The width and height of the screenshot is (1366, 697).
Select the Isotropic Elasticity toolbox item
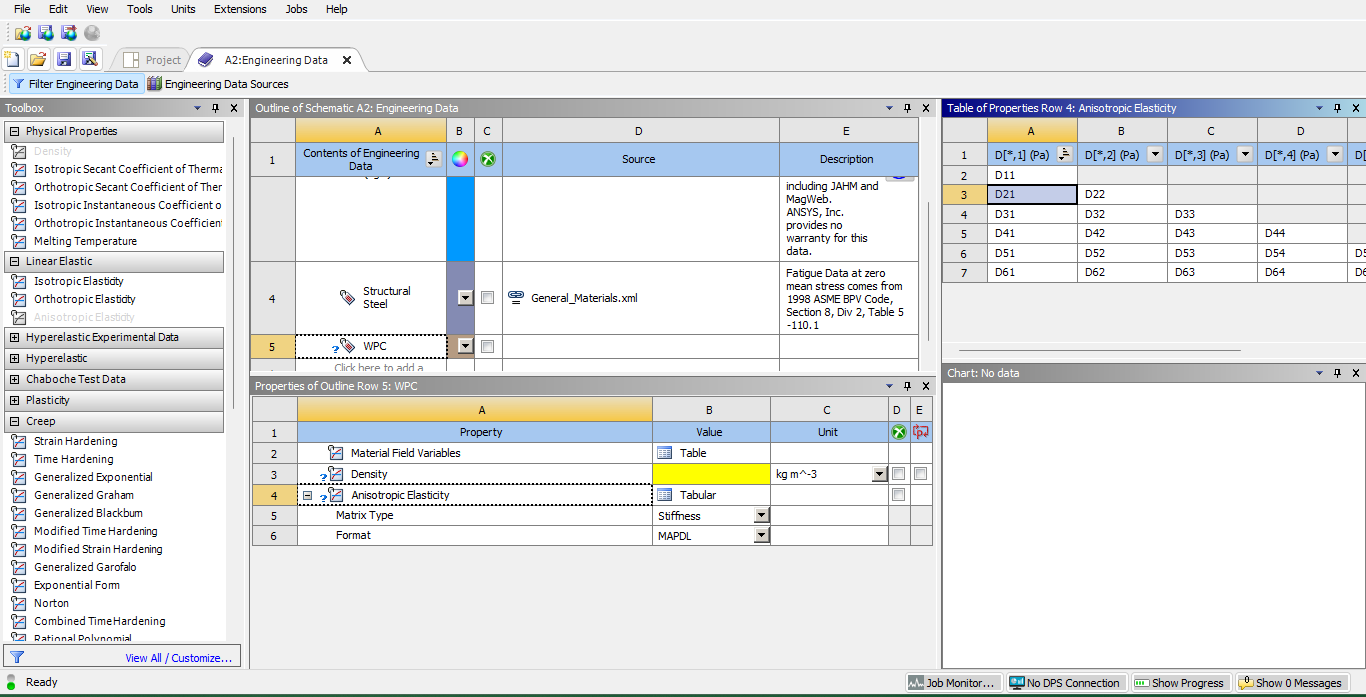(x=78, y=281)
